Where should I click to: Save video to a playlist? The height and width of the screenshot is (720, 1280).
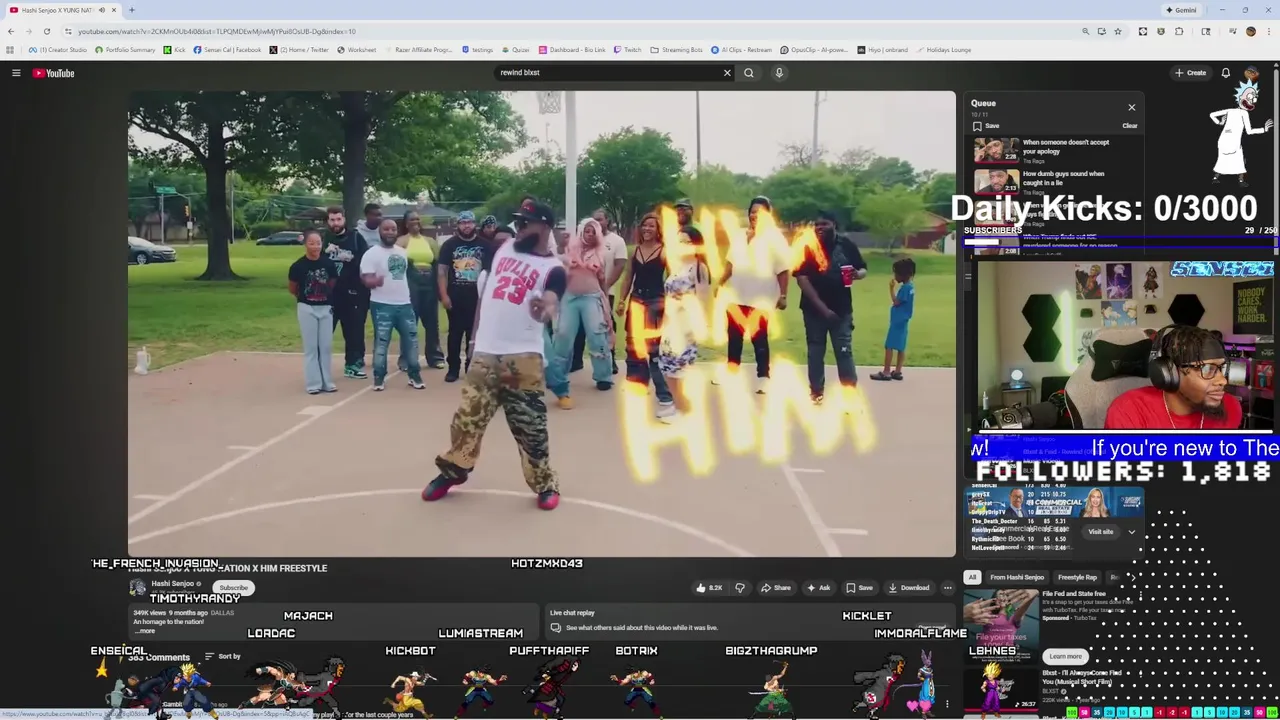(x=859, y=588)
